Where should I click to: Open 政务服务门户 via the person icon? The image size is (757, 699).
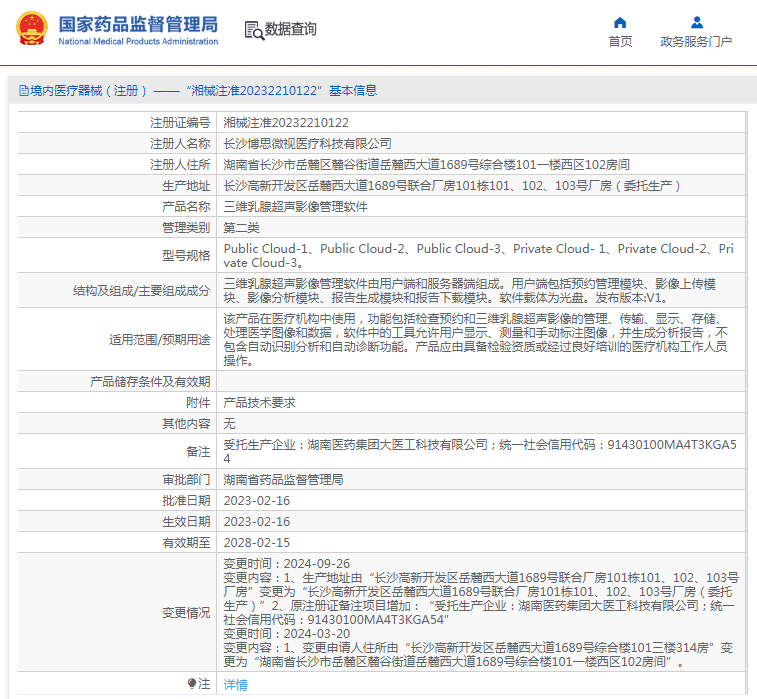(x=697, y=23)
